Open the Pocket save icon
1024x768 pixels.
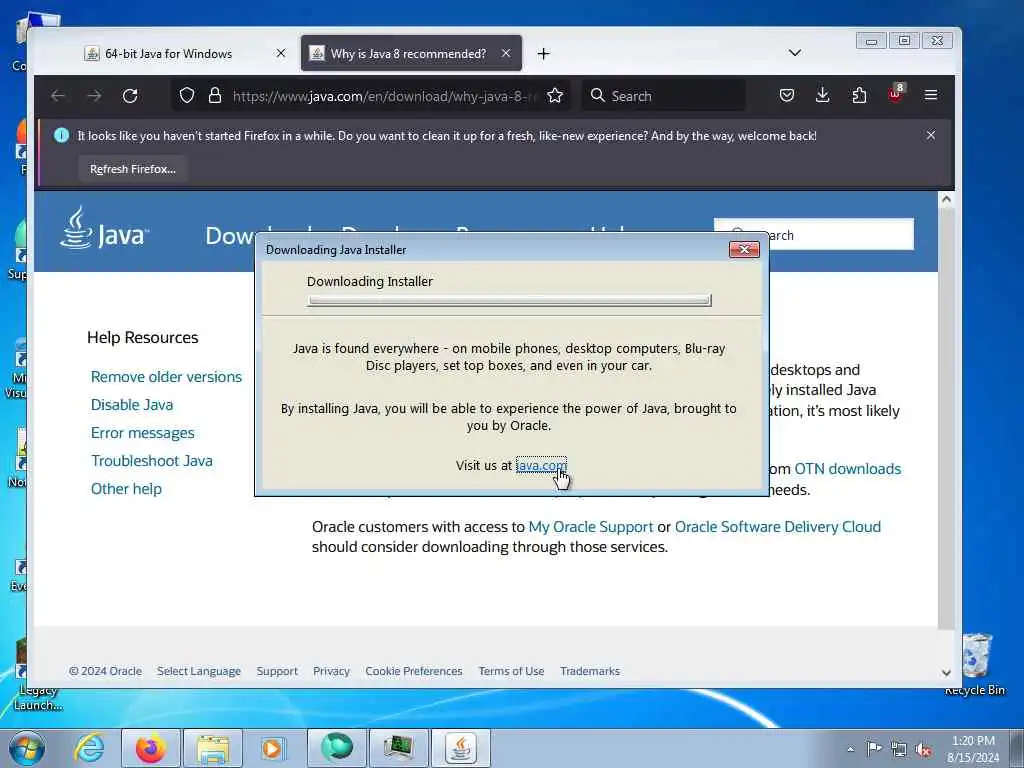click(787, 96)
